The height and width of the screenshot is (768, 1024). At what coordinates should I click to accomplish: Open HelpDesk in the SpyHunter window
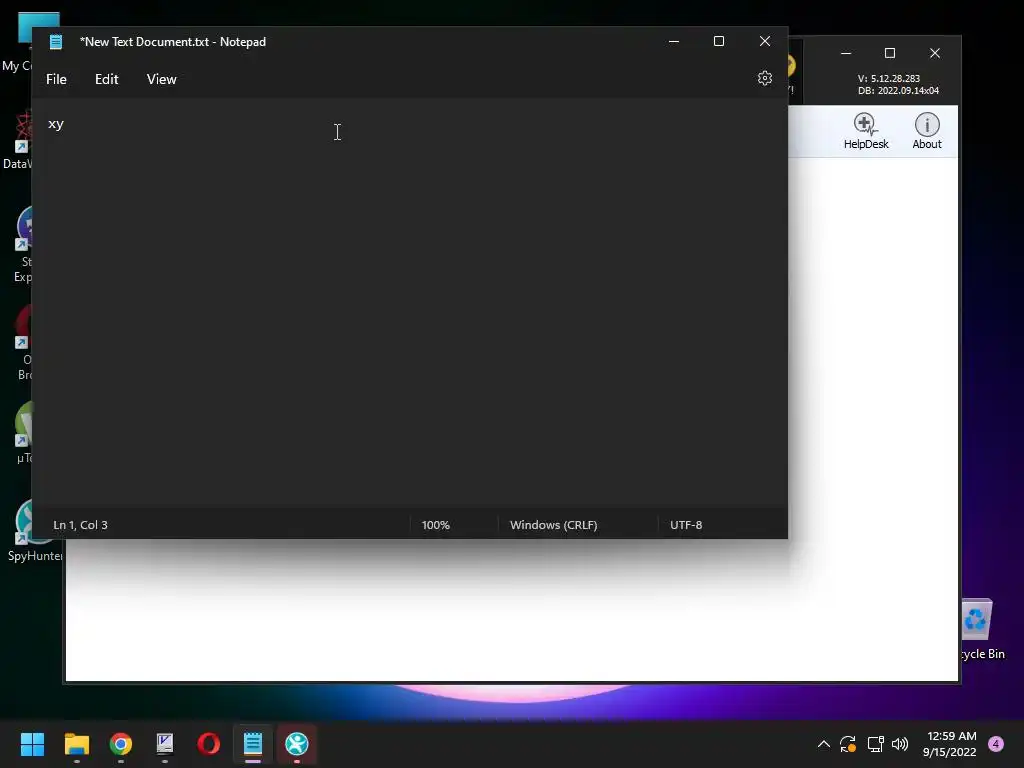coord(866,131)
